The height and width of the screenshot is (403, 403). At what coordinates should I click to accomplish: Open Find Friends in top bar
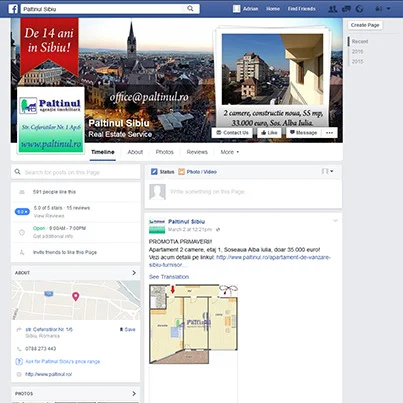pos(302,9)
